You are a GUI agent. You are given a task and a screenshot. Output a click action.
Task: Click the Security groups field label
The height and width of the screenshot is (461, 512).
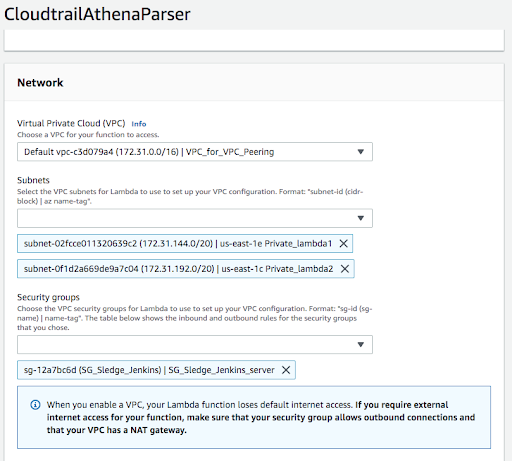48,297
